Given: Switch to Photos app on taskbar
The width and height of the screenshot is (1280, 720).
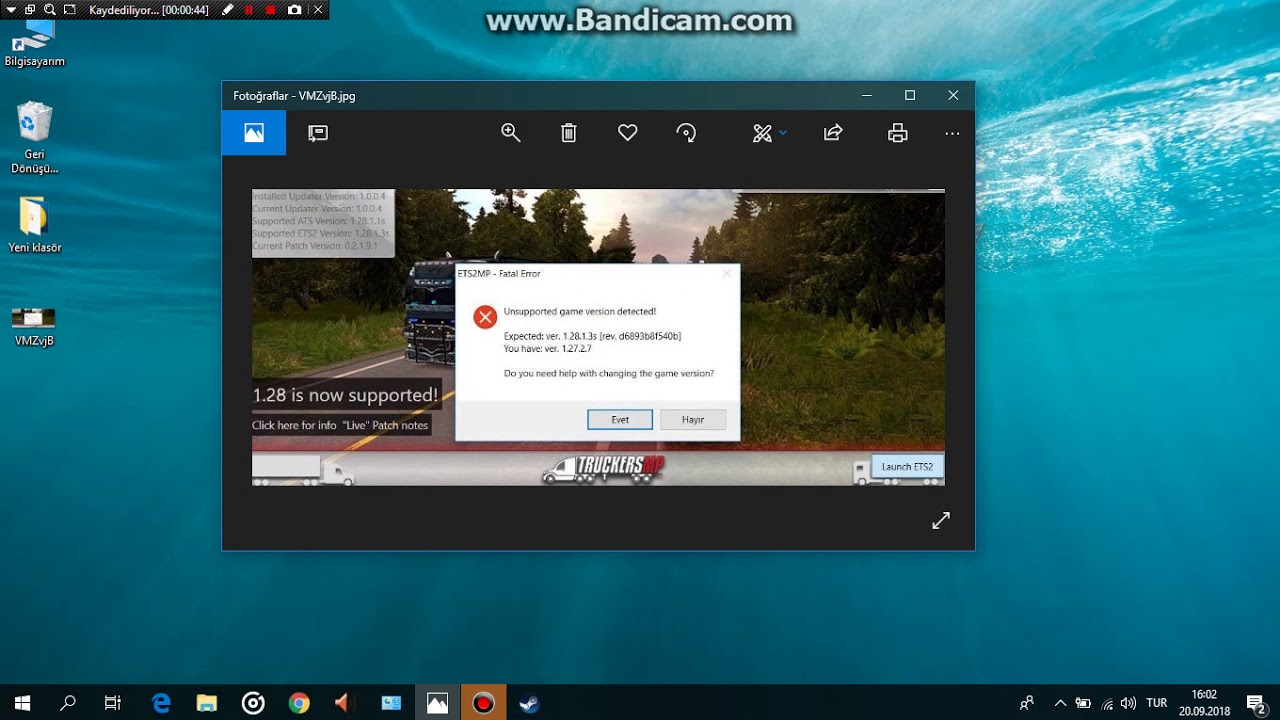Looking at the screenshot, I should tap(437, 703).
